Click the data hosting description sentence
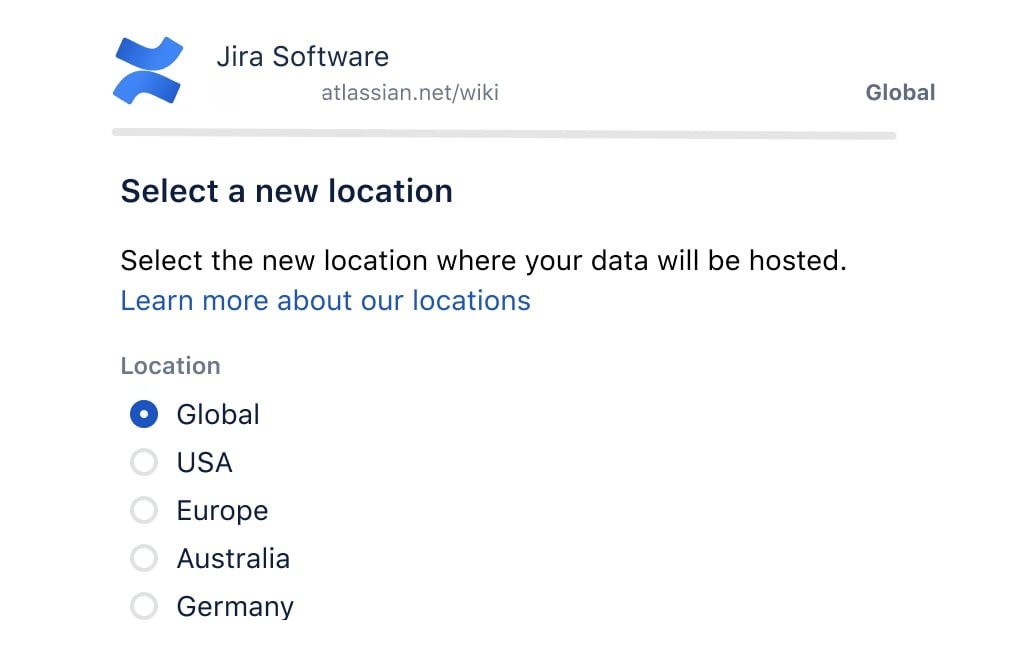This screenshot has height=647, width=1026. (x=483, y=261)
